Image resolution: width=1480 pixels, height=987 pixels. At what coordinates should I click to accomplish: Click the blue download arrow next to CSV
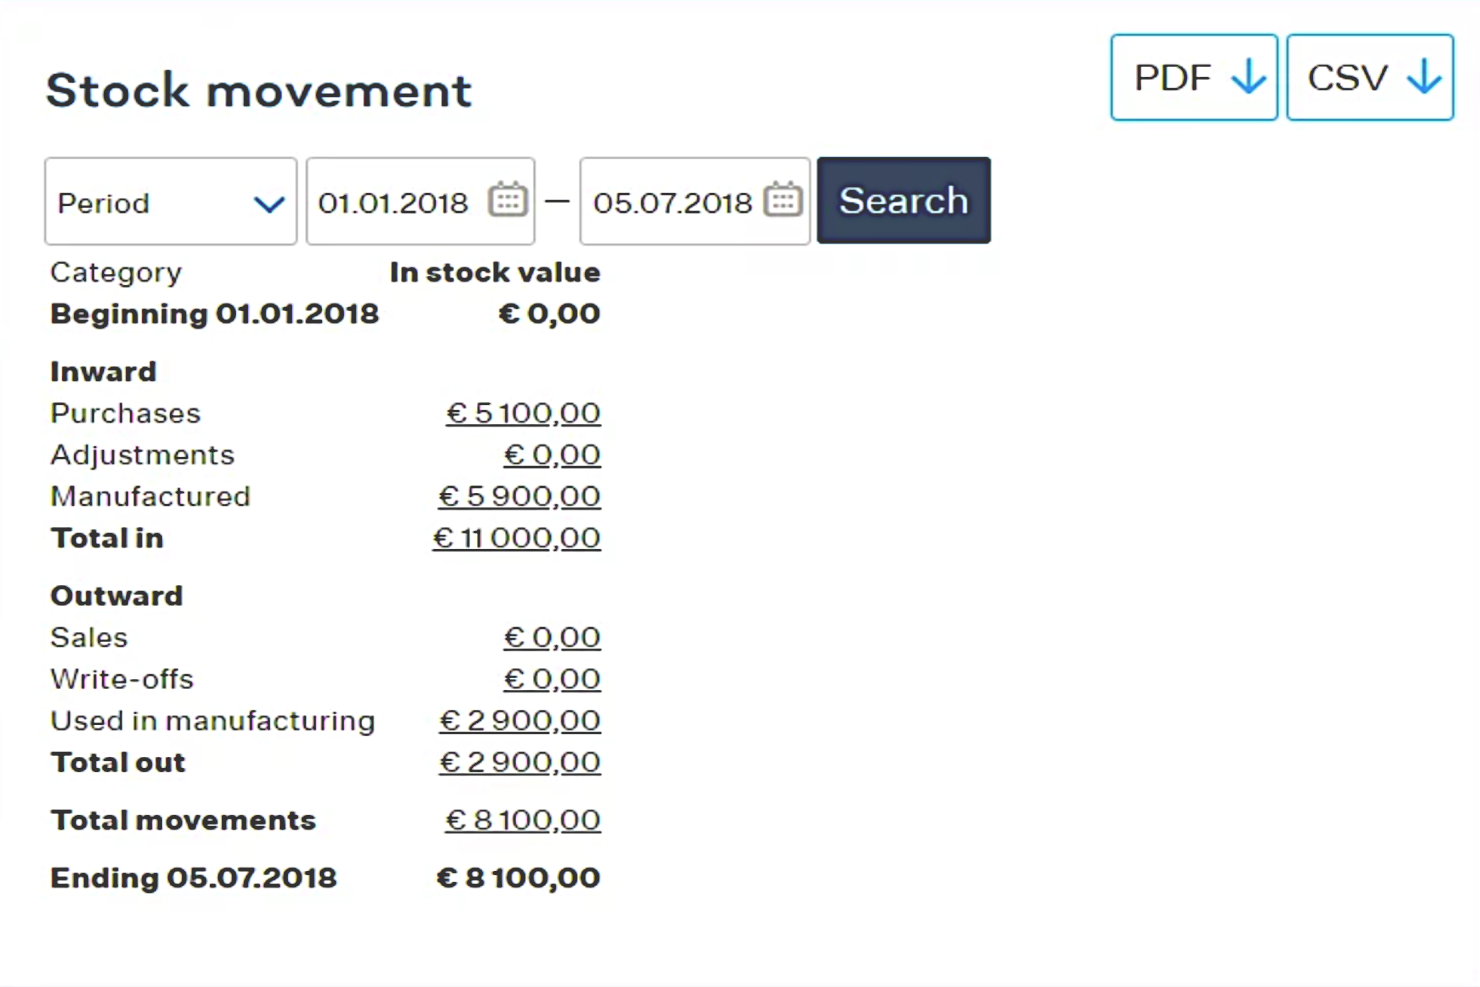pos(1424,77)
